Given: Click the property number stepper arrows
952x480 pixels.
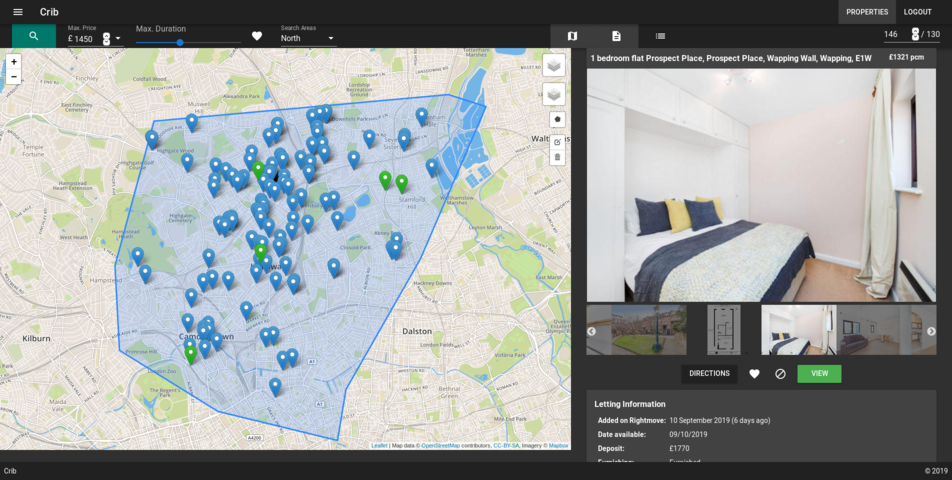Looking at the screenshot, I should pos(915,34).
